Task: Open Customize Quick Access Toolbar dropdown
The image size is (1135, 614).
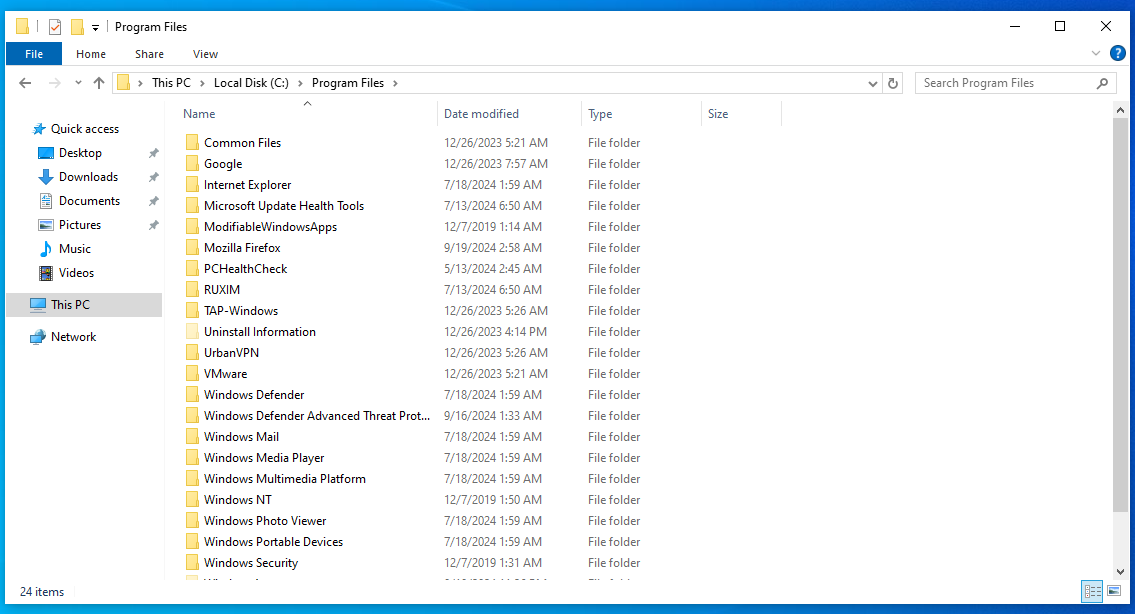Action: coord(96,28)
